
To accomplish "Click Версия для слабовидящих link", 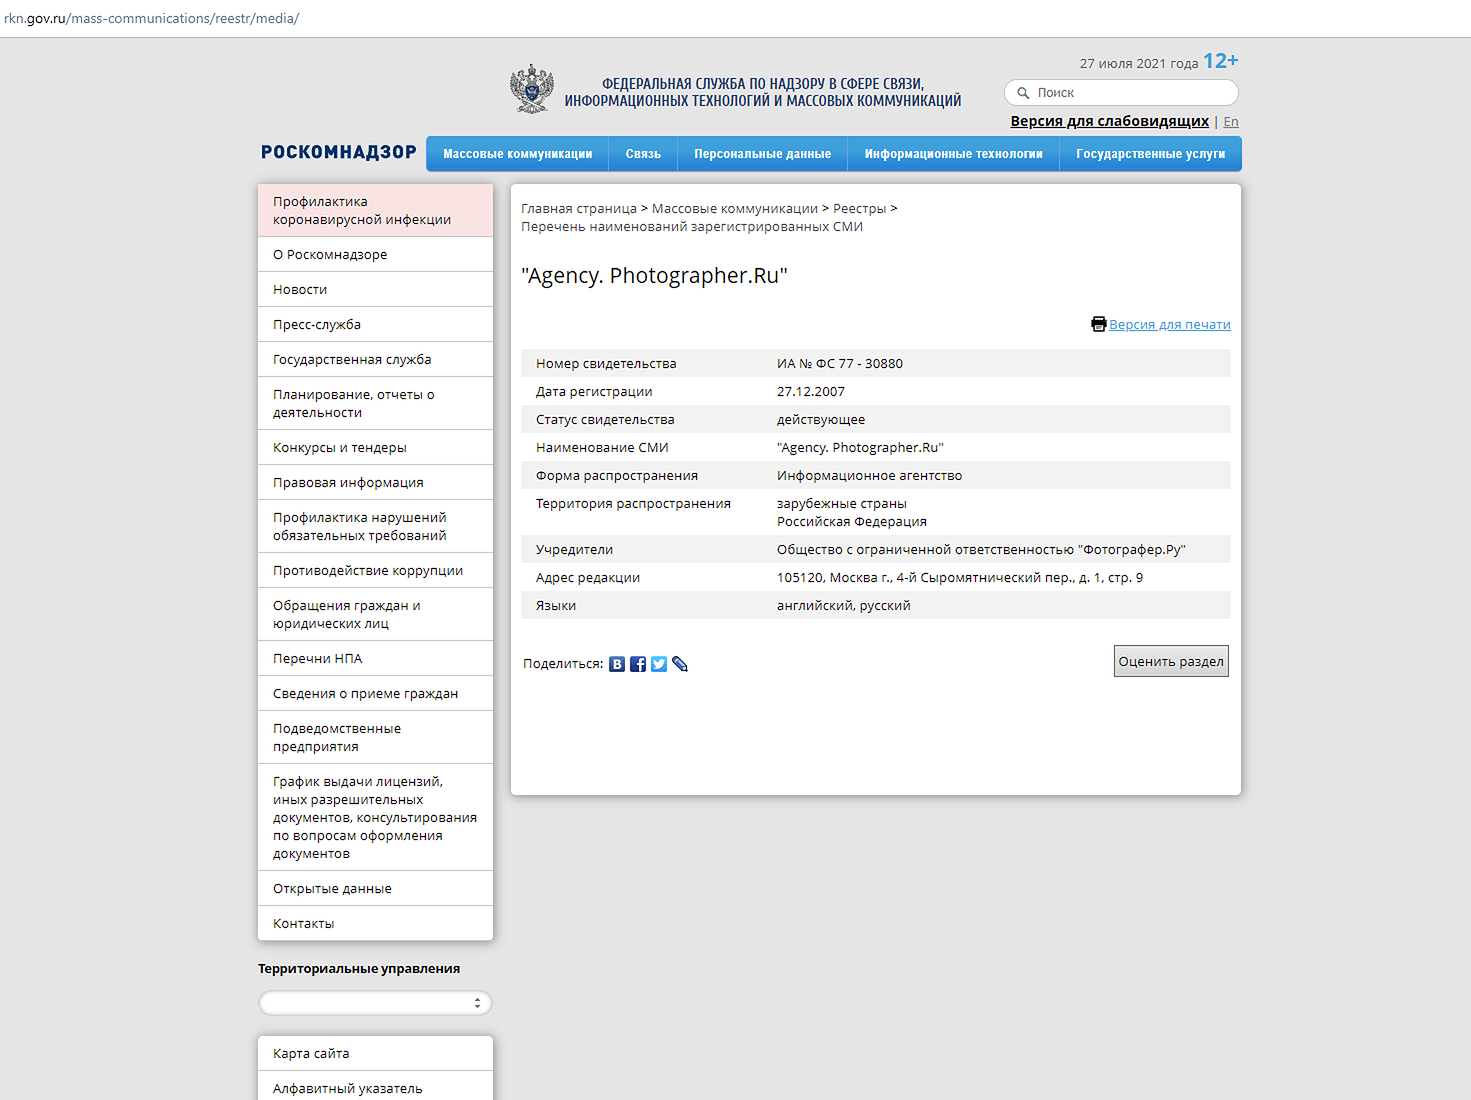I will point(1109,121).
